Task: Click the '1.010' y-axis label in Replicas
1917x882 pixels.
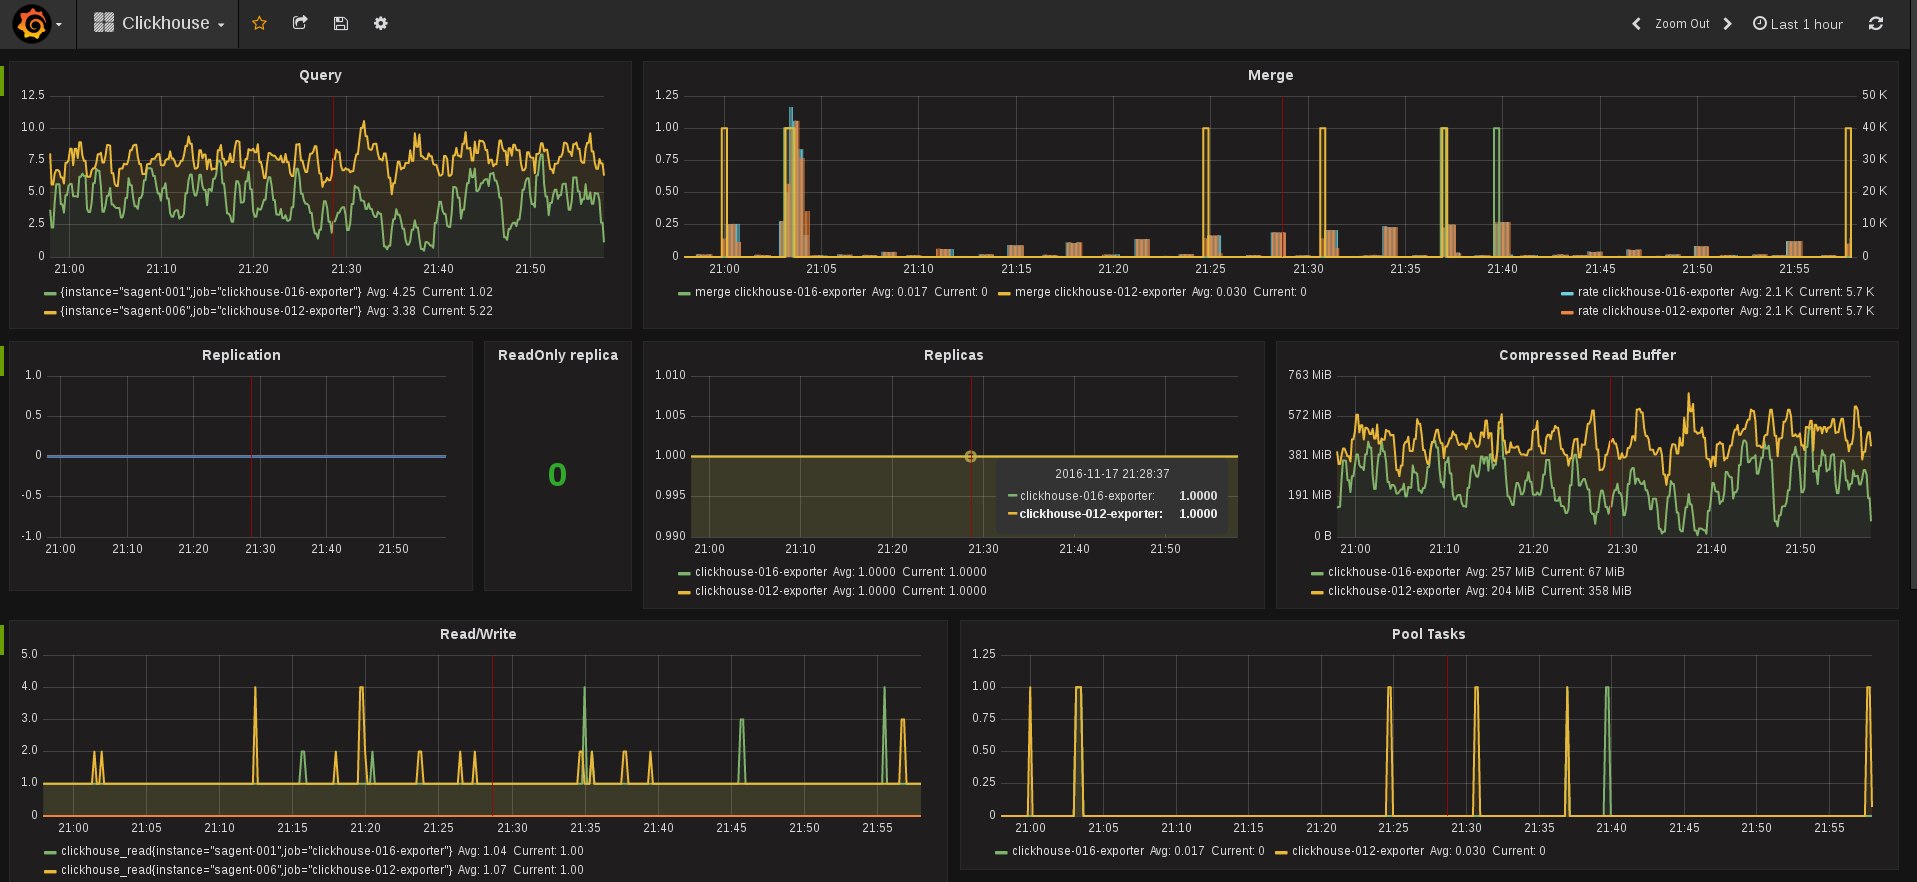Action: click(670, 375)
